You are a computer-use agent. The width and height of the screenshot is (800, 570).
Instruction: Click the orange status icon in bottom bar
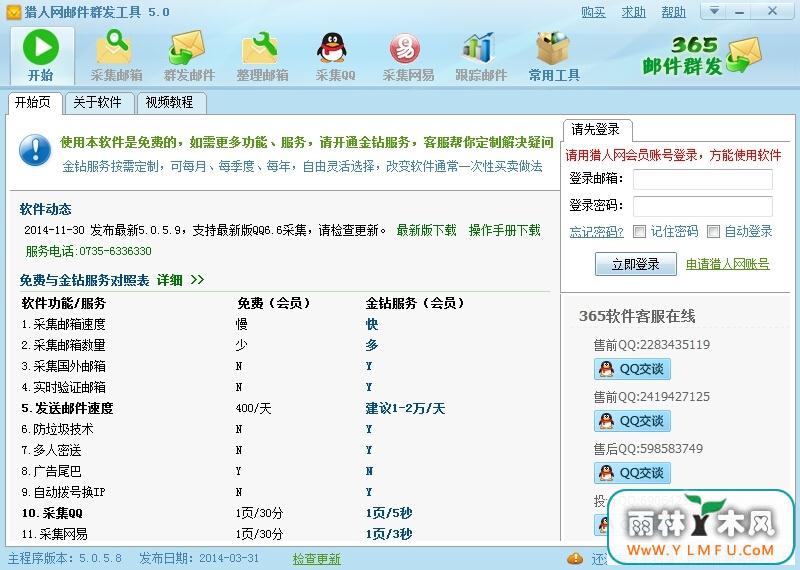click(574, 559)
